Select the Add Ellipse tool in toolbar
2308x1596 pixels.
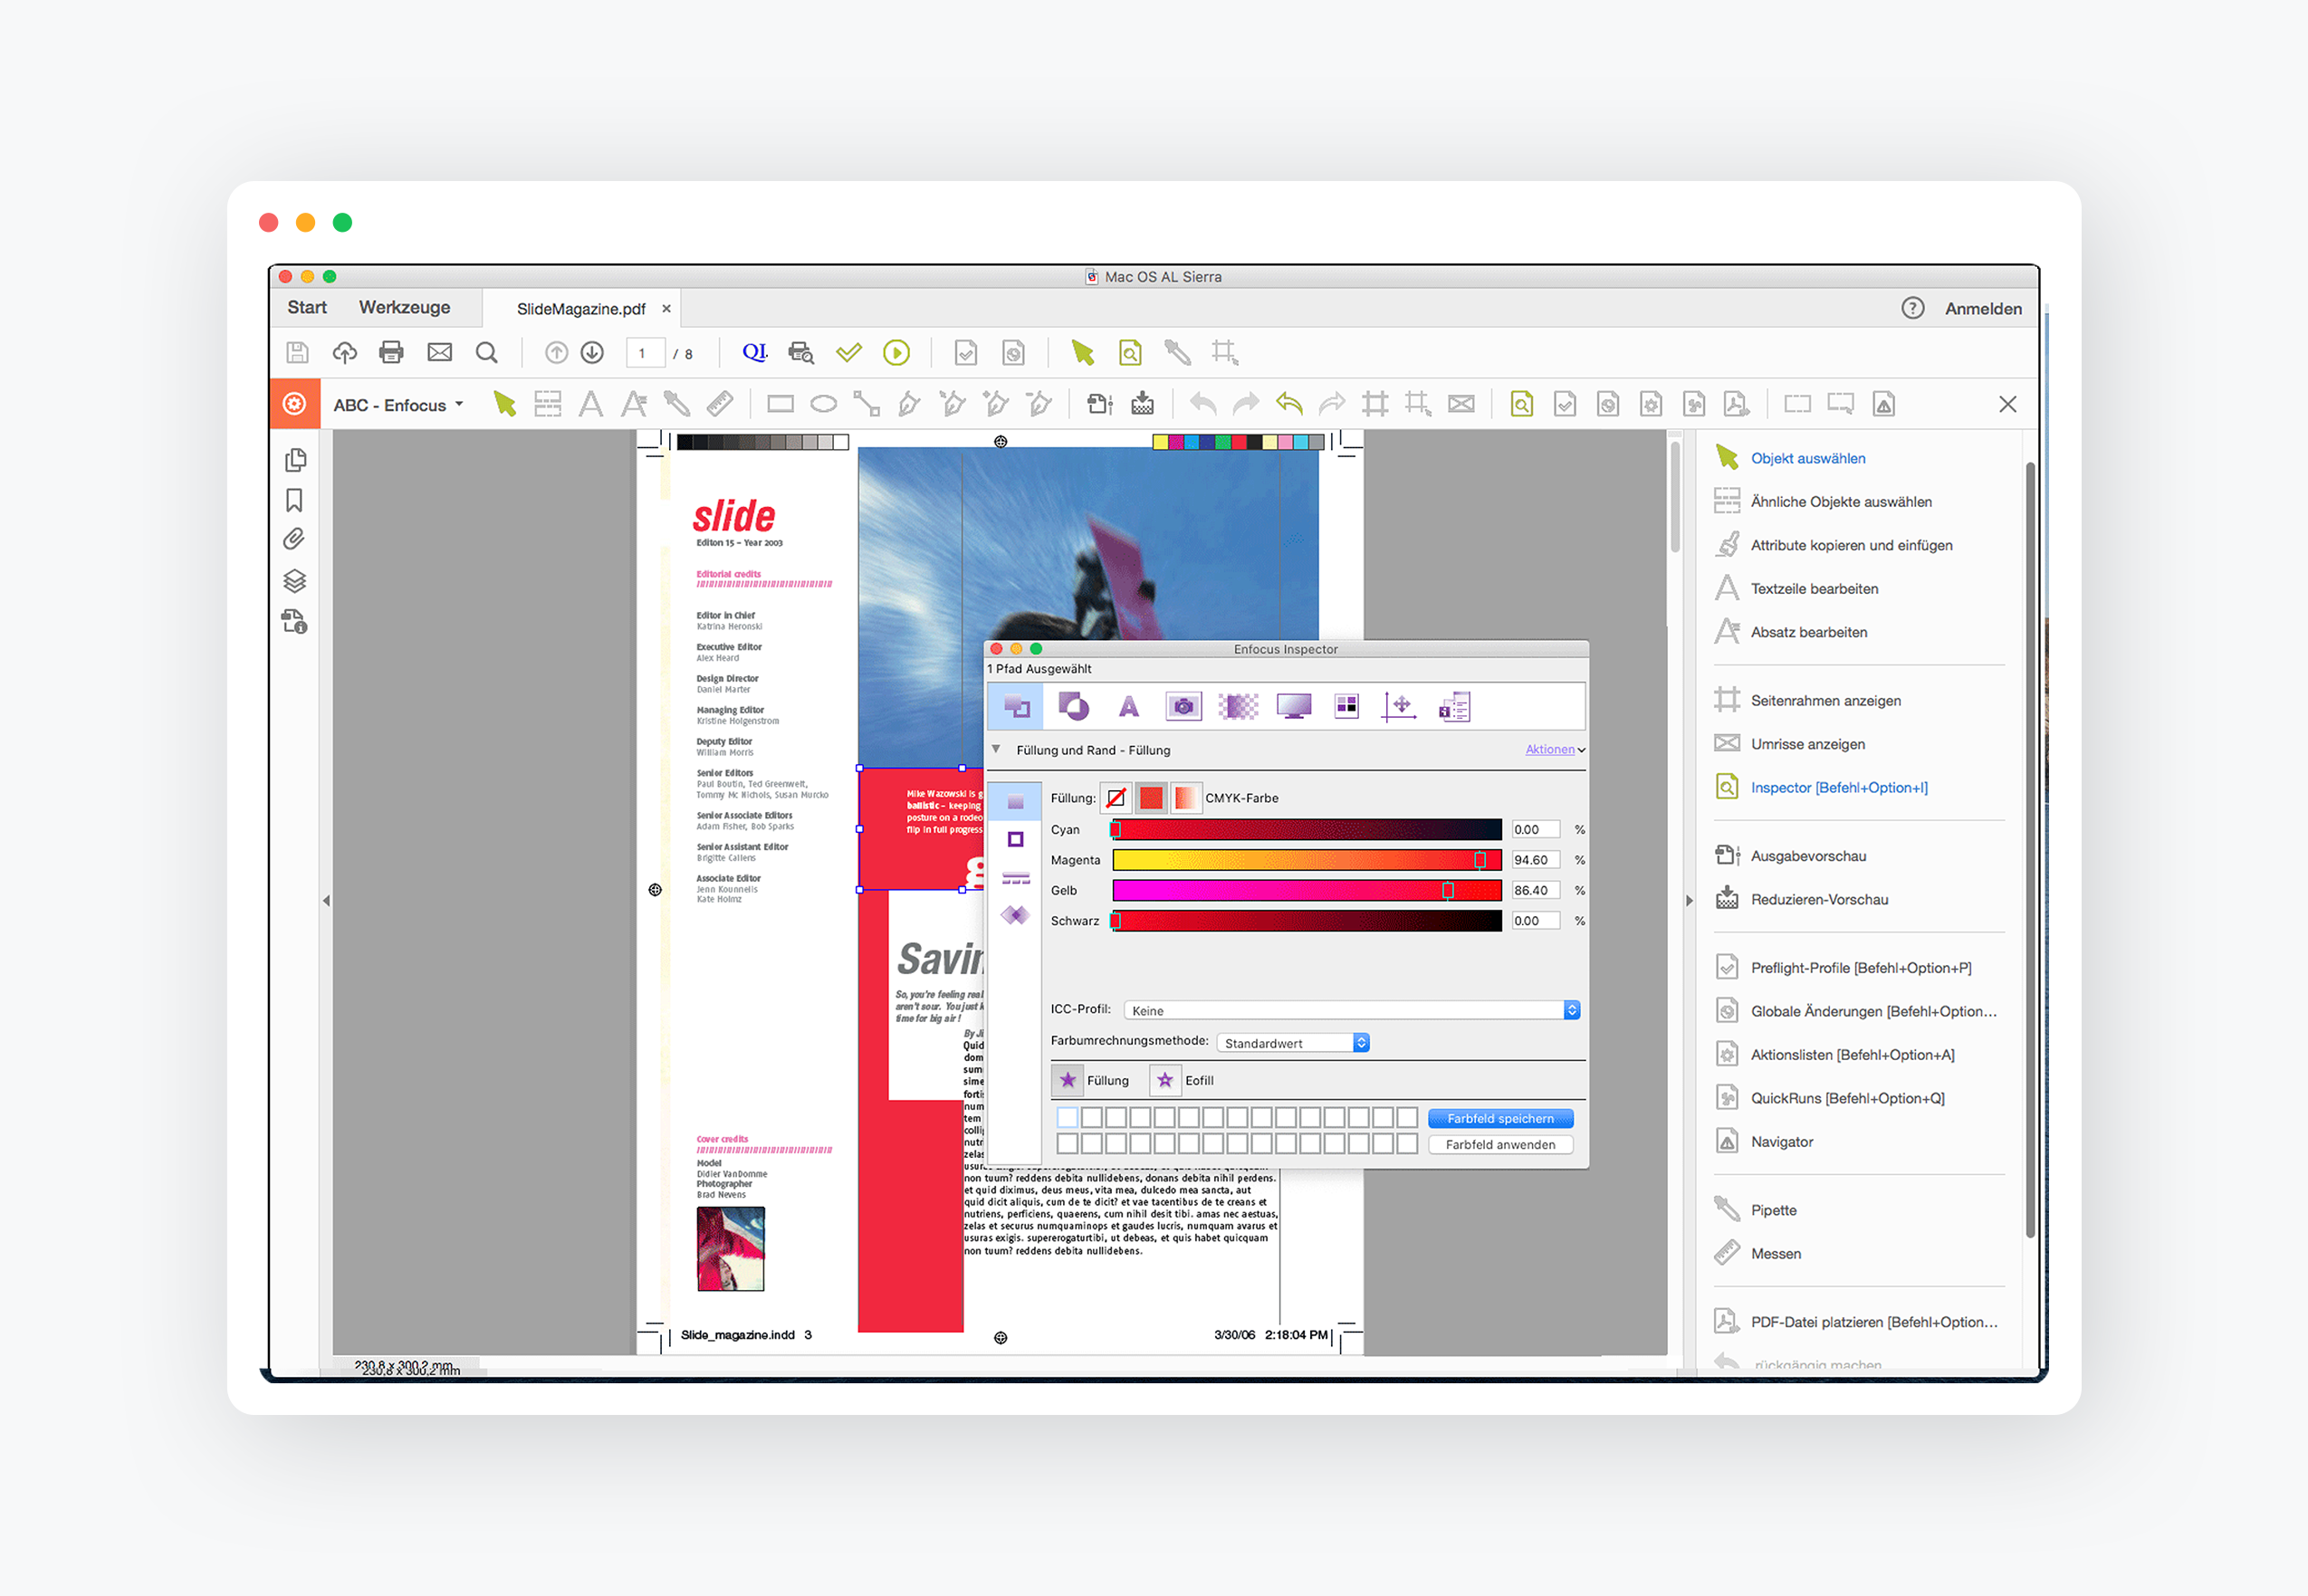click(823, 405)
